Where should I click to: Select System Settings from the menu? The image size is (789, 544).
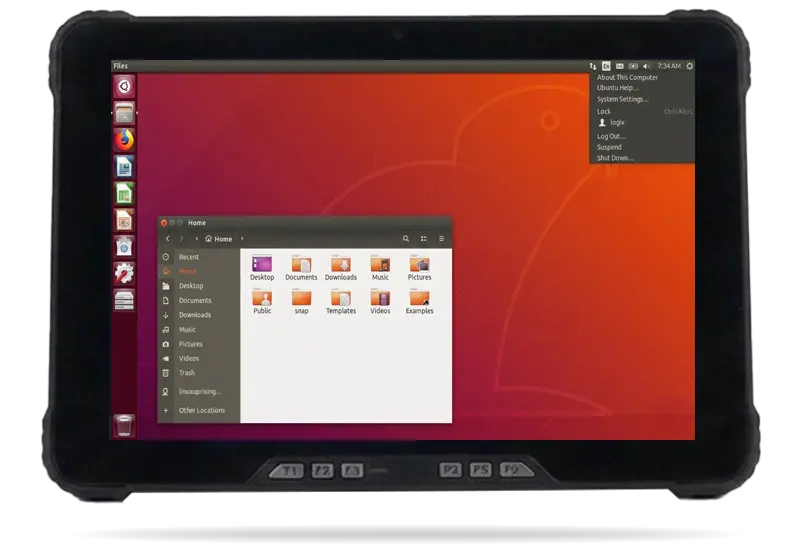pos(622,99)
